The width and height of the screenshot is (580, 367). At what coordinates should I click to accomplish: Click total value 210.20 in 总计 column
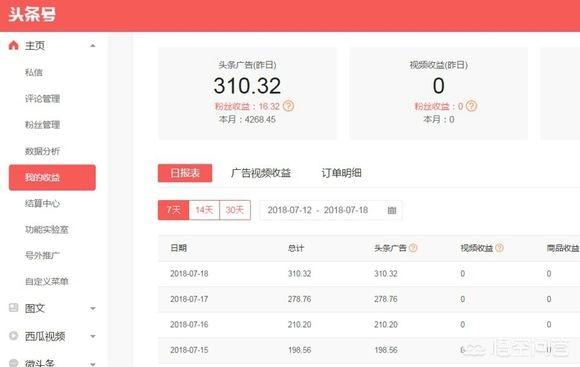coord(300,324)
